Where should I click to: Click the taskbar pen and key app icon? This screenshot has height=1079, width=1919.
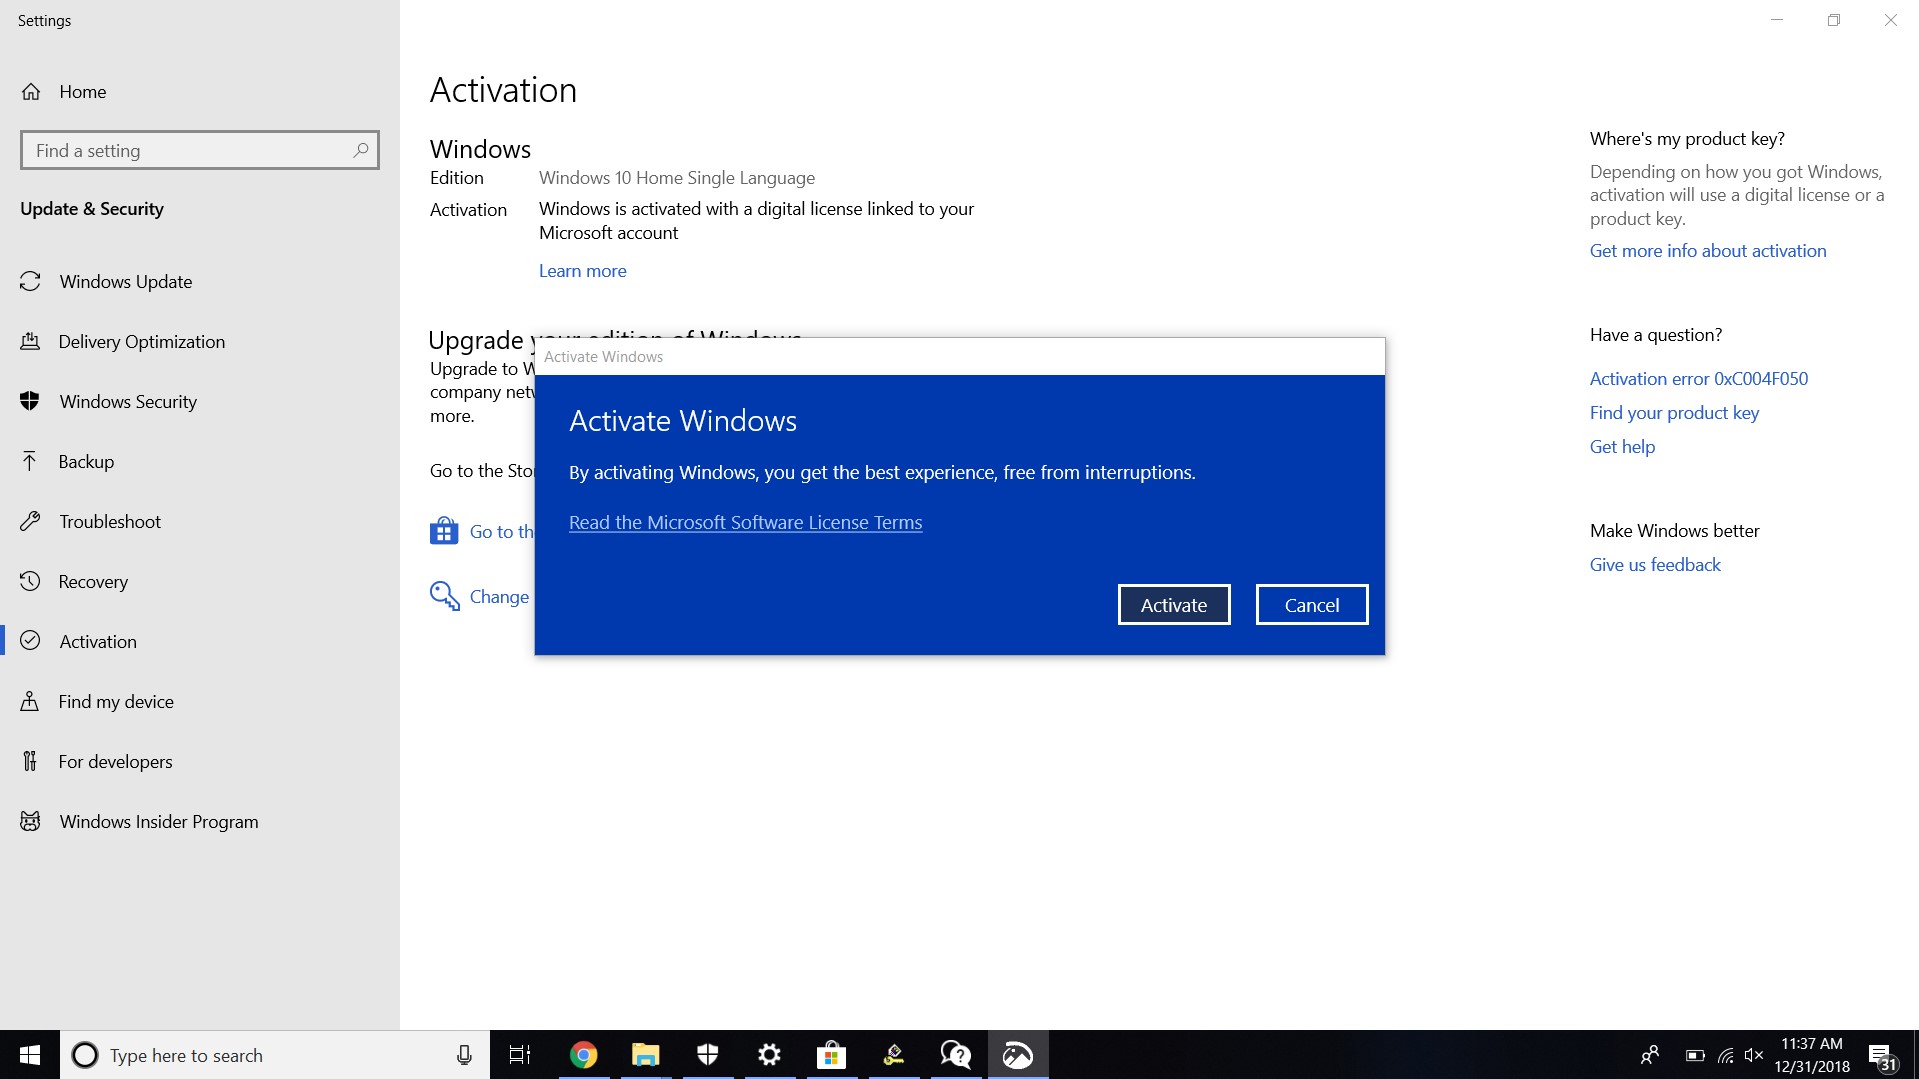893,1055
